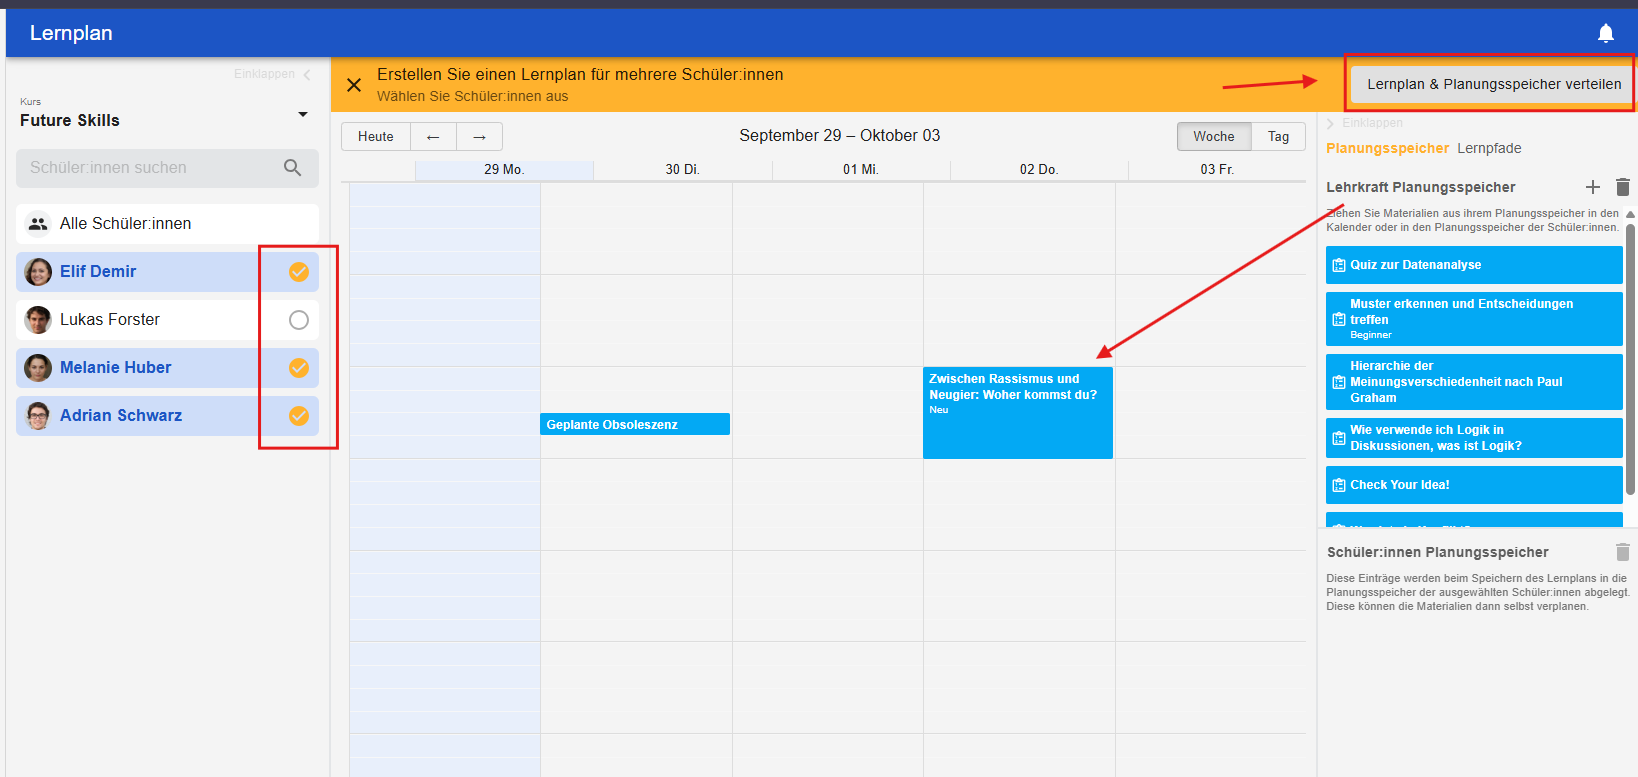This screenshot has height=777, width=1638.
Task: Collapse the left student sidebar
Action: point(272,74)
